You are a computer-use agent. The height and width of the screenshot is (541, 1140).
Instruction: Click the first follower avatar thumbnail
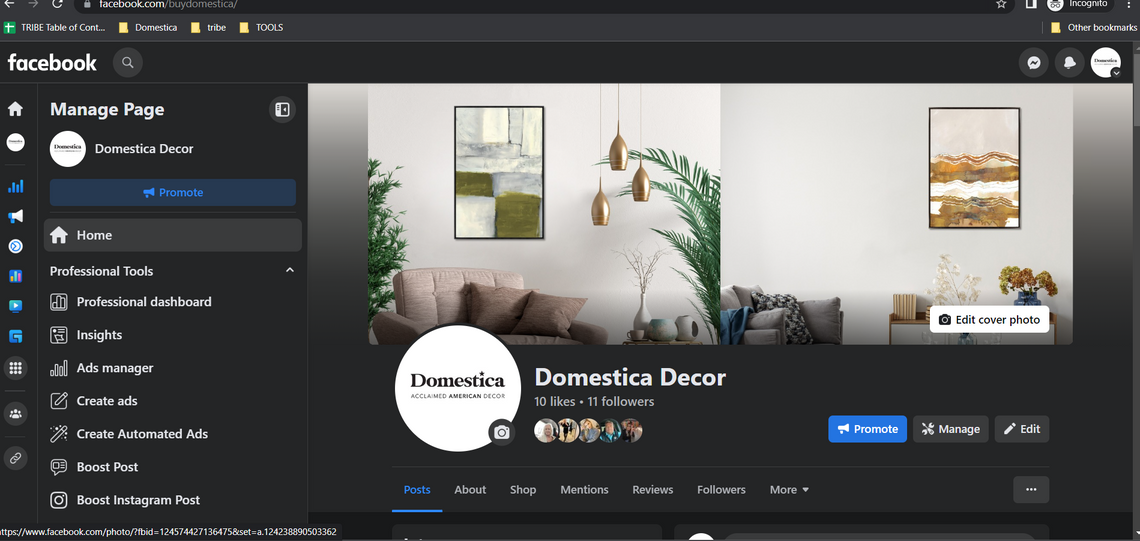pos(546,430)
